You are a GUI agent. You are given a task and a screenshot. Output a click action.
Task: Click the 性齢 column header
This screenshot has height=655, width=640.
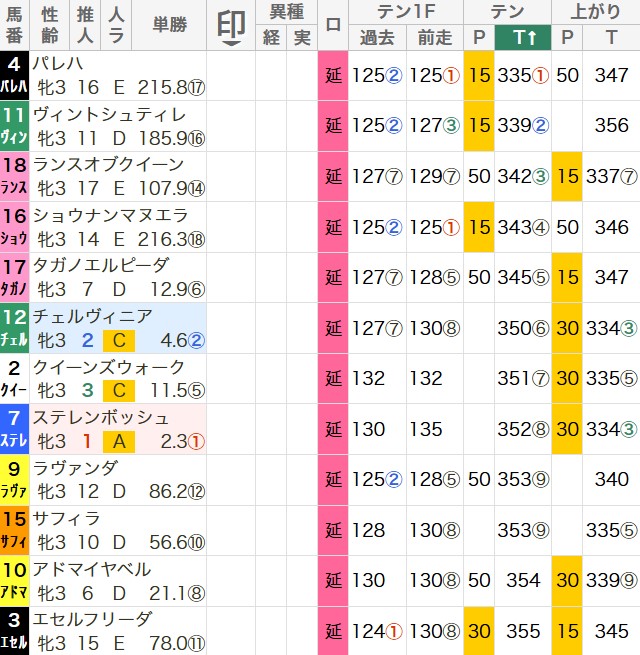[50, 25]
